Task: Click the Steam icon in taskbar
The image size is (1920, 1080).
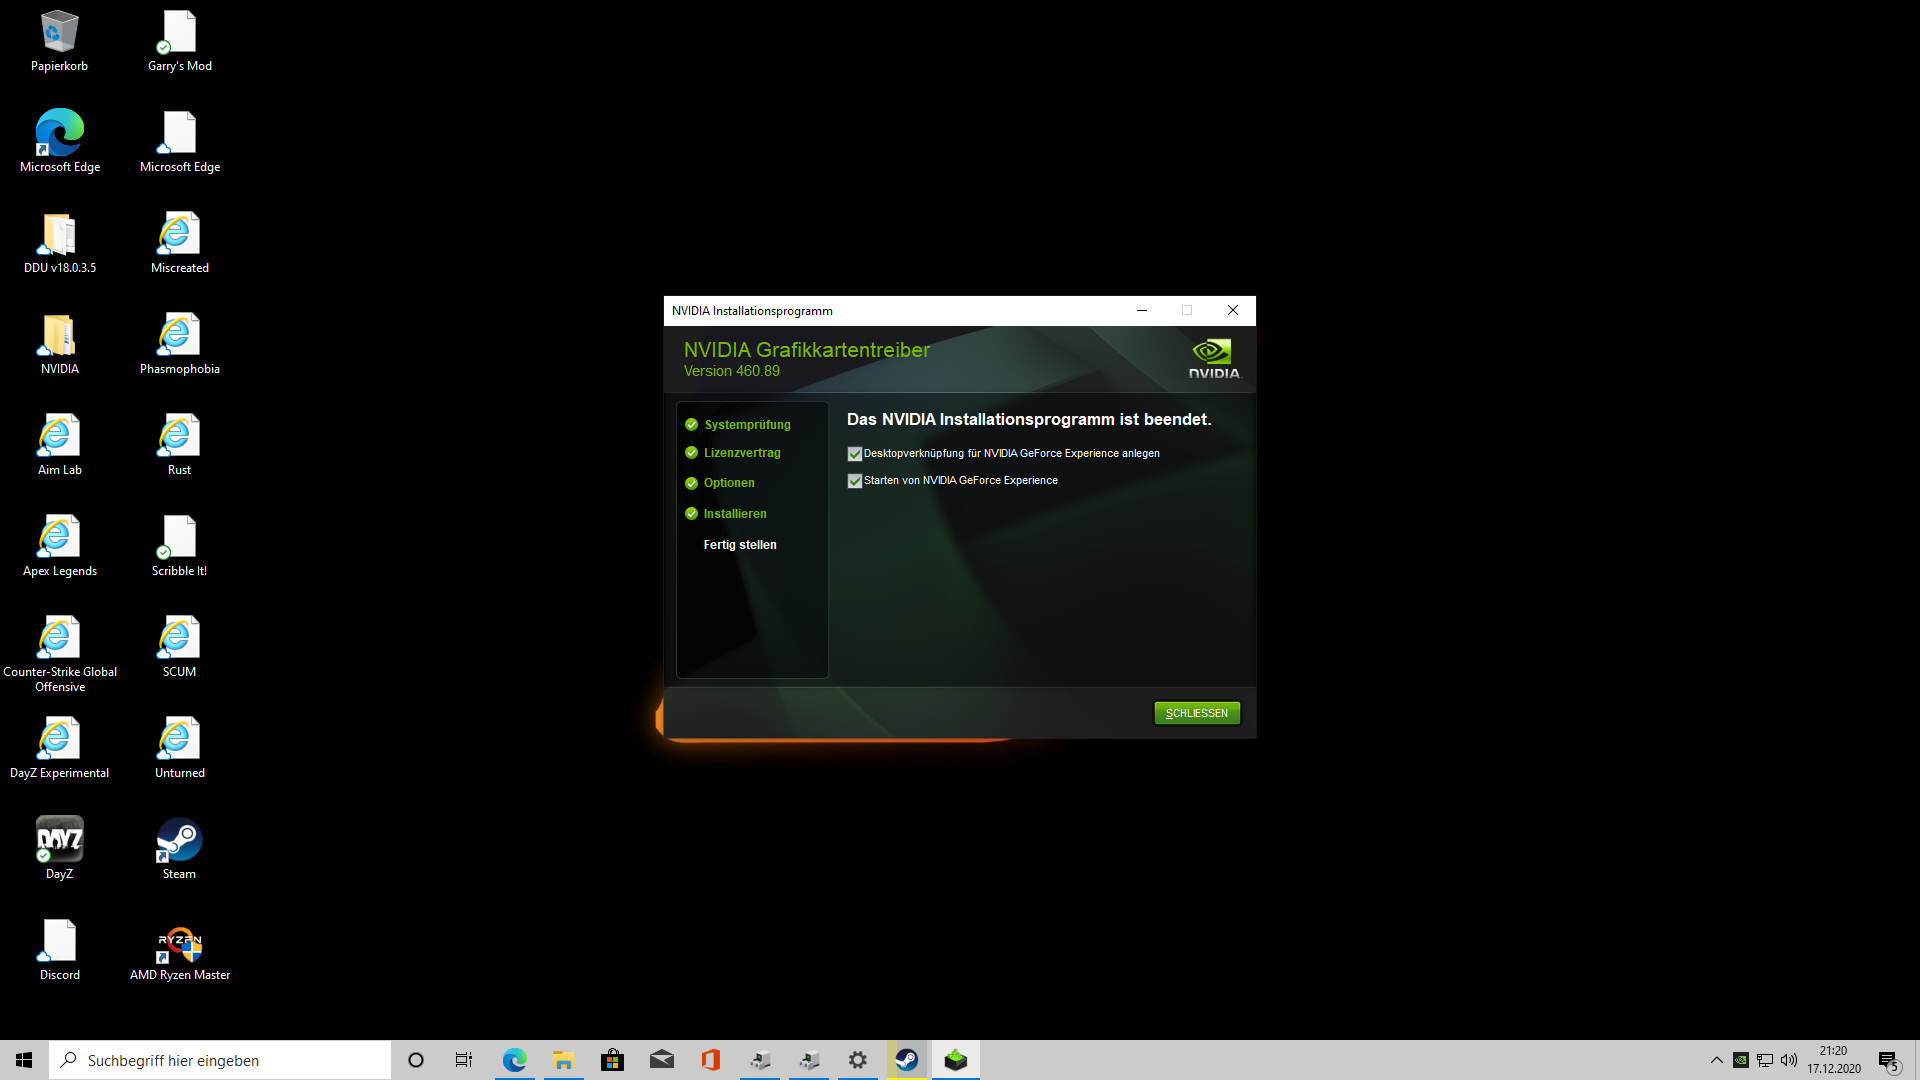Action: (907, 1060)
